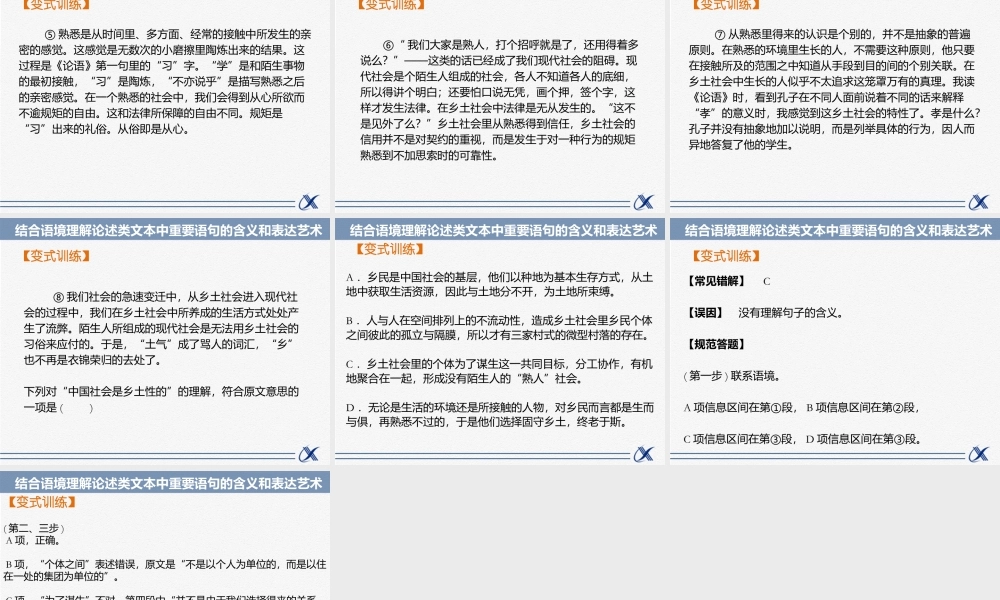This screenshot has width=1000, height=600.
Task: Click the "(第二、三步)" line in last slide
Action: (x=34, y=528)
